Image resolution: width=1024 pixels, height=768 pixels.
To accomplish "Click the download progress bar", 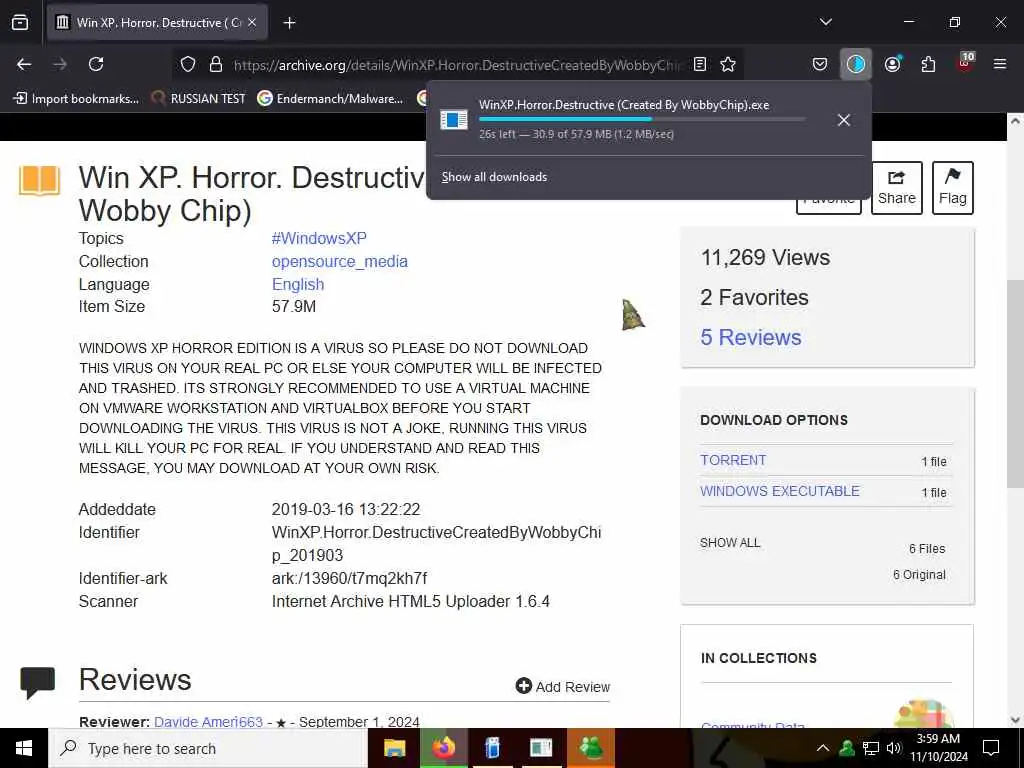I will (x=642, y=119).
